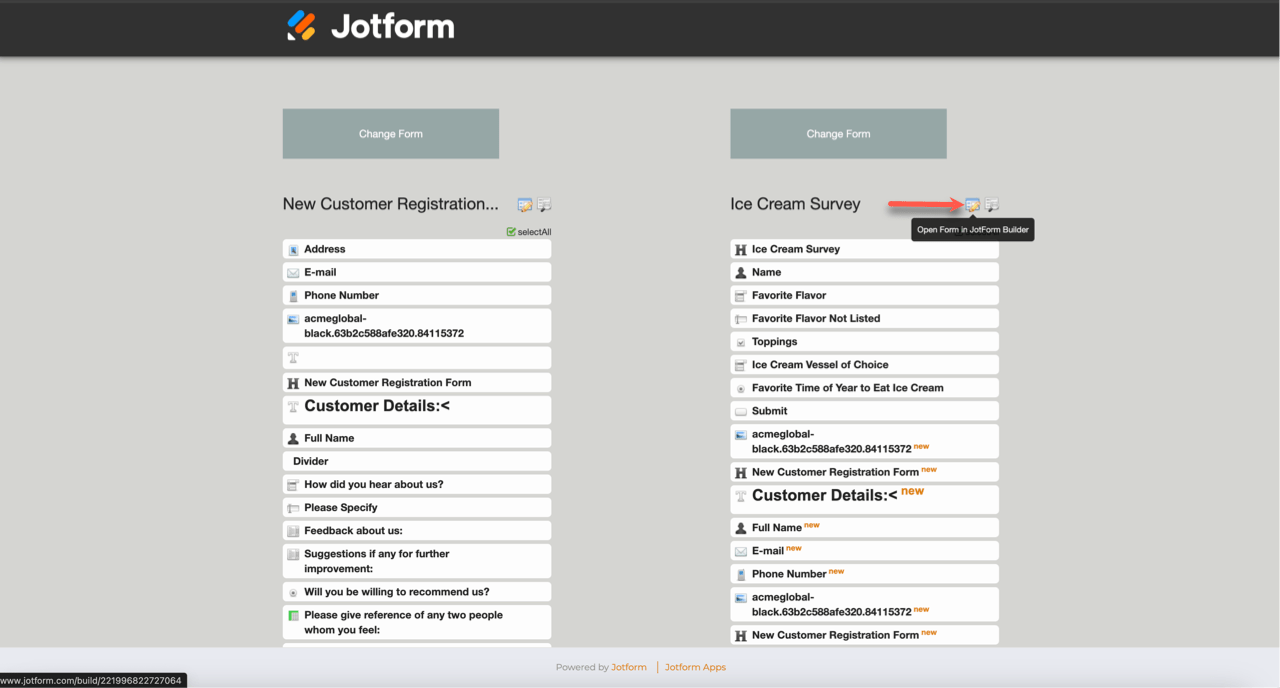Select the blank text field row in left list
Screen dimensions: 1280x688
point(417,358)
